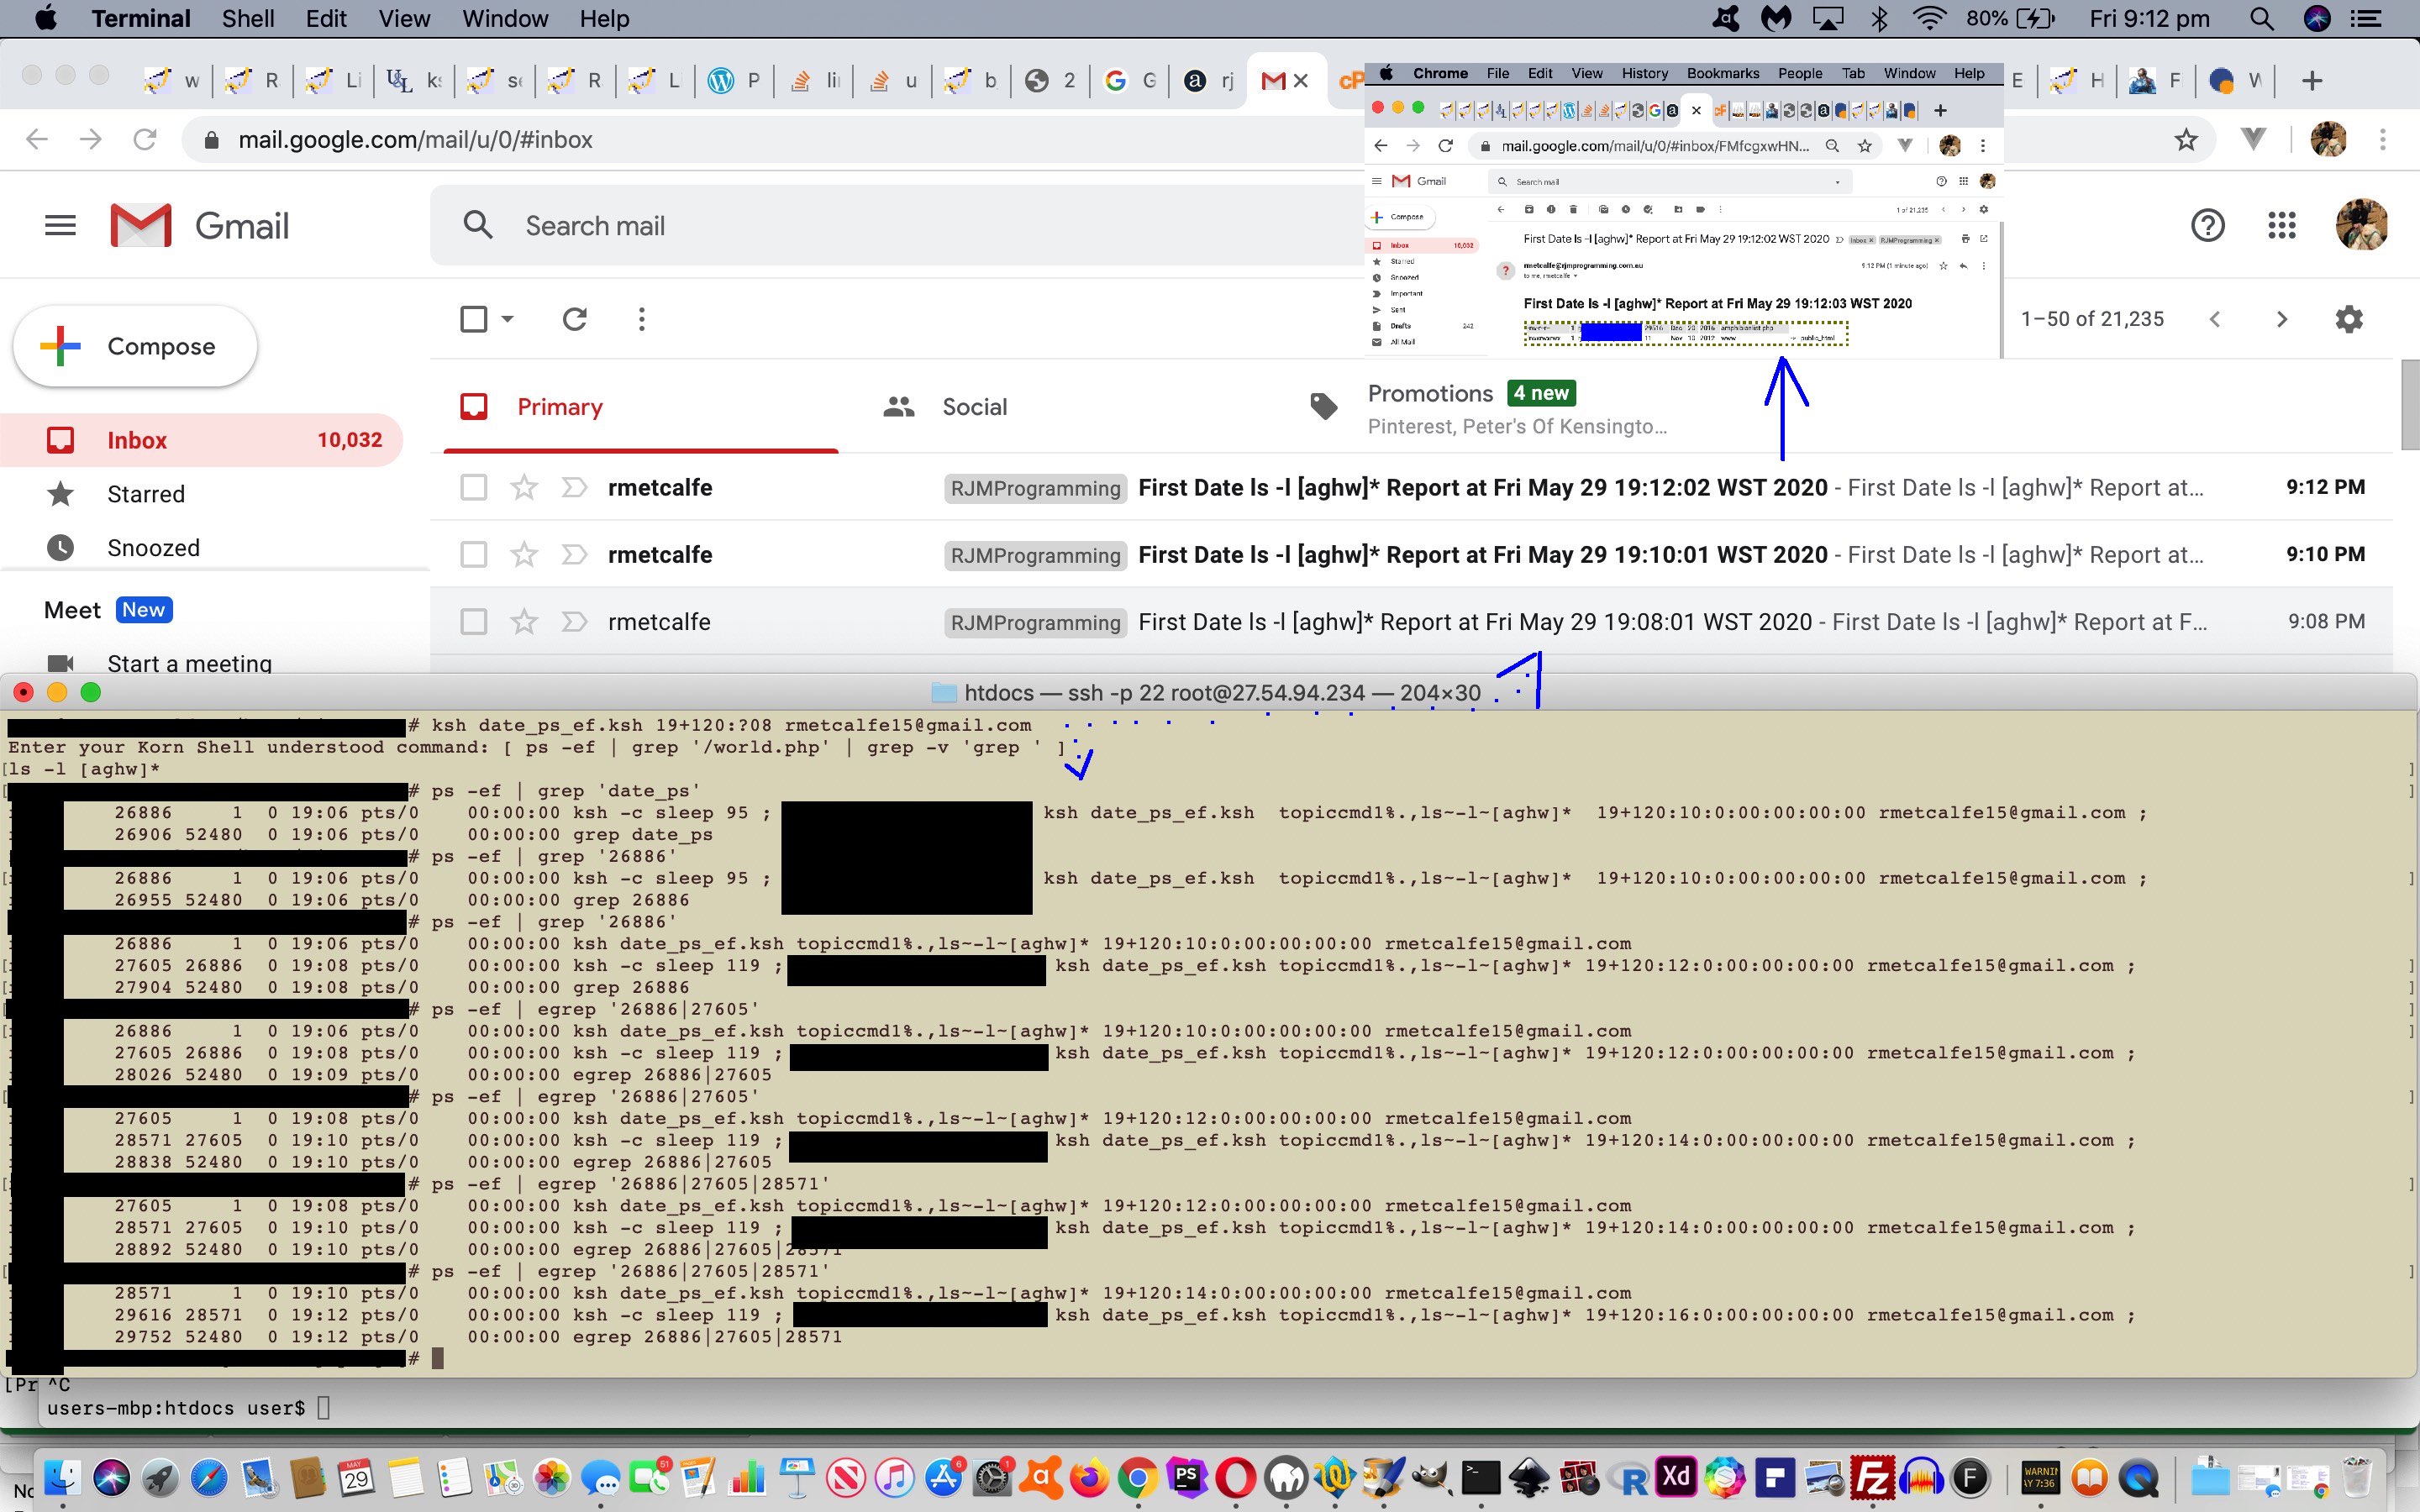Star the 9:08 PM email
The width and height of the screenshot is (2420, 1512).
524,621
